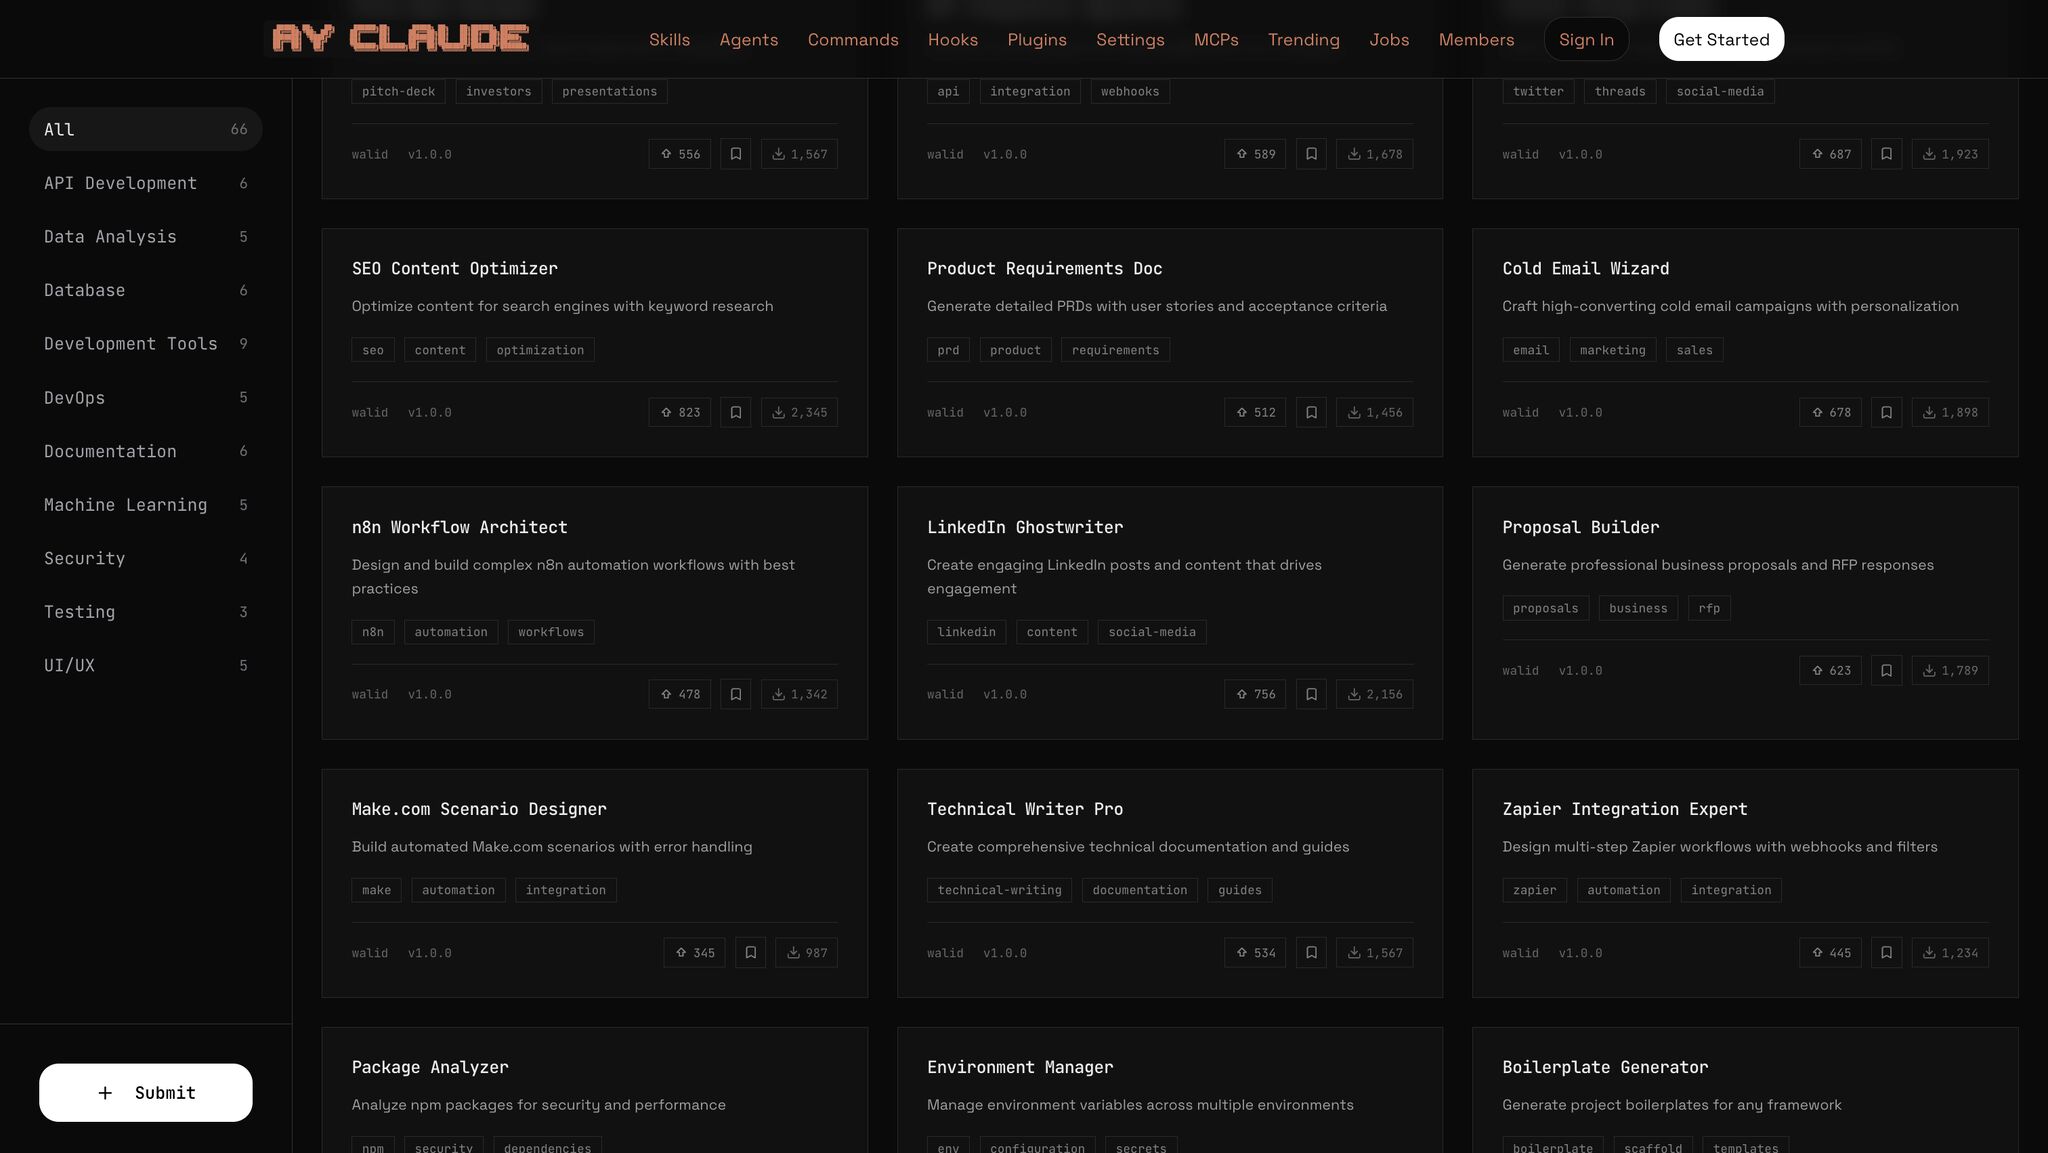
Task: Upvote the Zapier Integration Expert card
Action: coord(1830,953)
